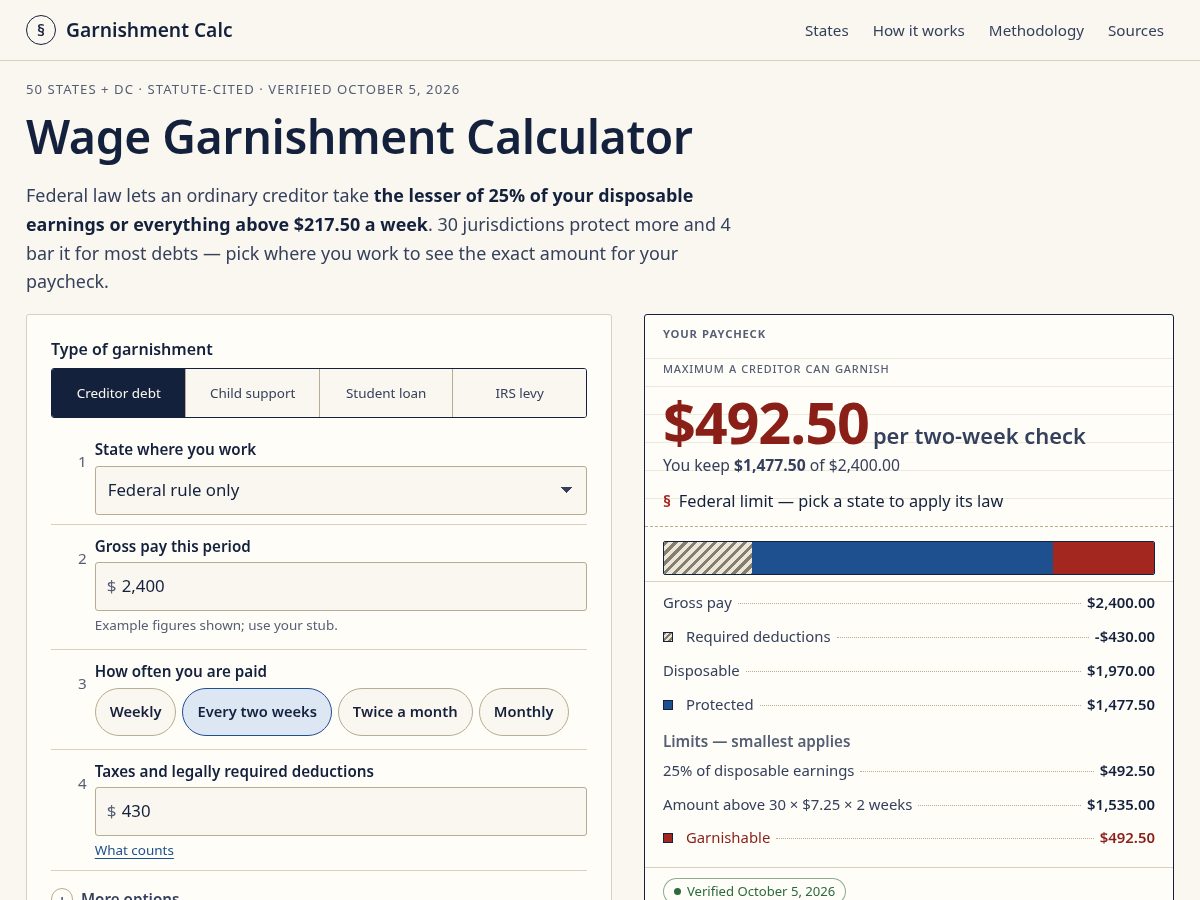1200x900 pixels.
Task: Open the What counts link
Action: coord(134,851)
